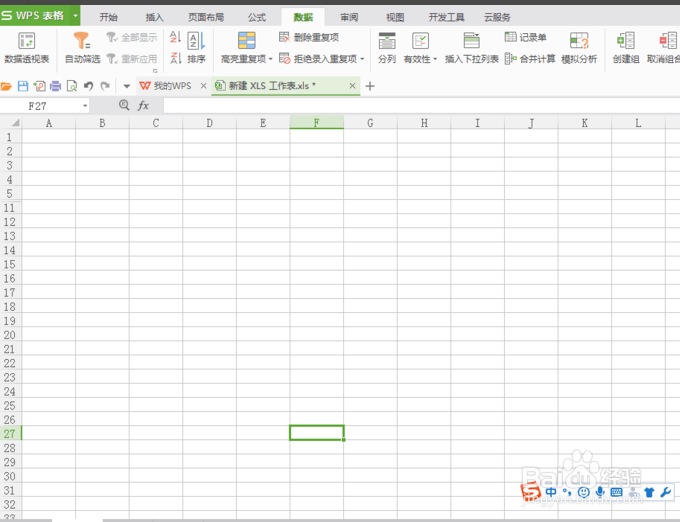Select the 数据 tab
The image size is (680, 522).
coord(303,17)
